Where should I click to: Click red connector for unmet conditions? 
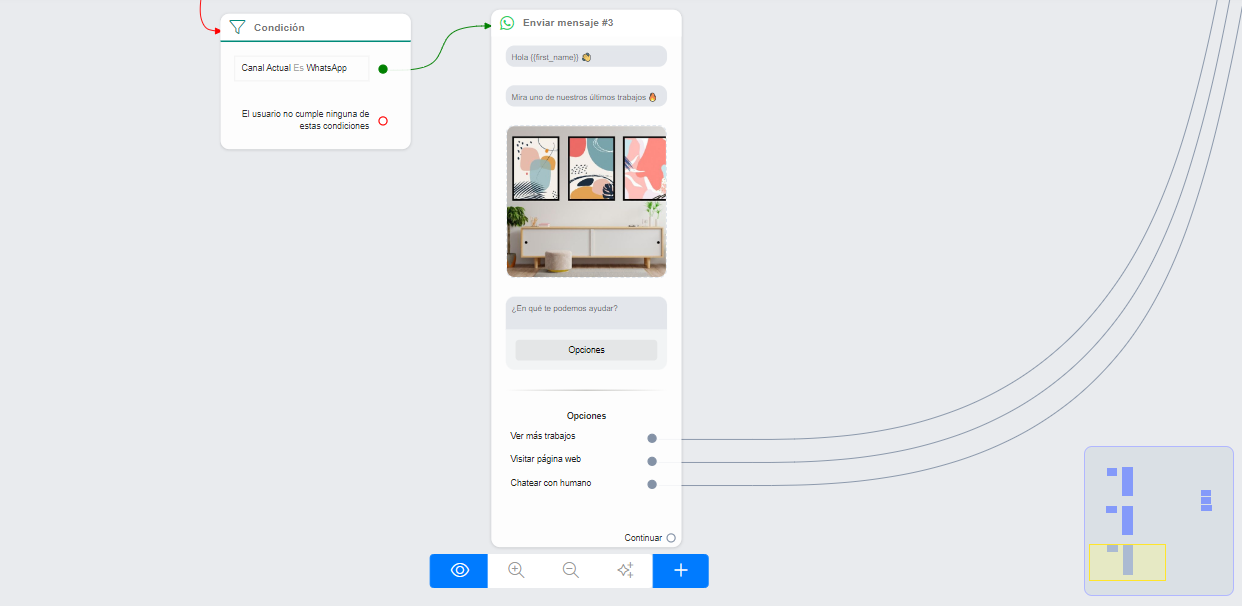tap(383, 121)
